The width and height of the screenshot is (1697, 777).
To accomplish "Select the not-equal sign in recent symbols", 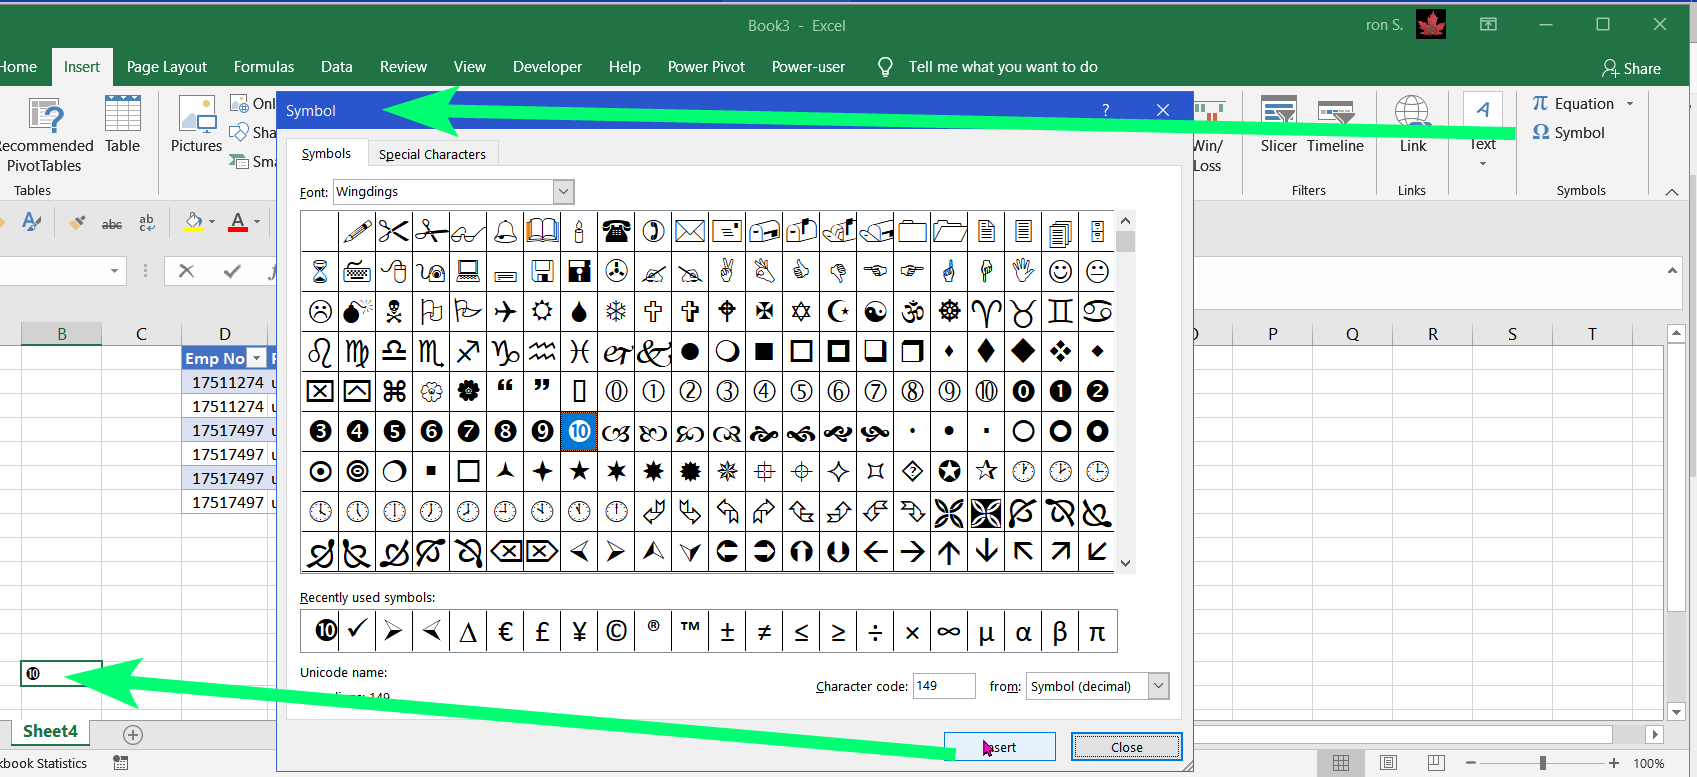I will (x=764, y=631).
